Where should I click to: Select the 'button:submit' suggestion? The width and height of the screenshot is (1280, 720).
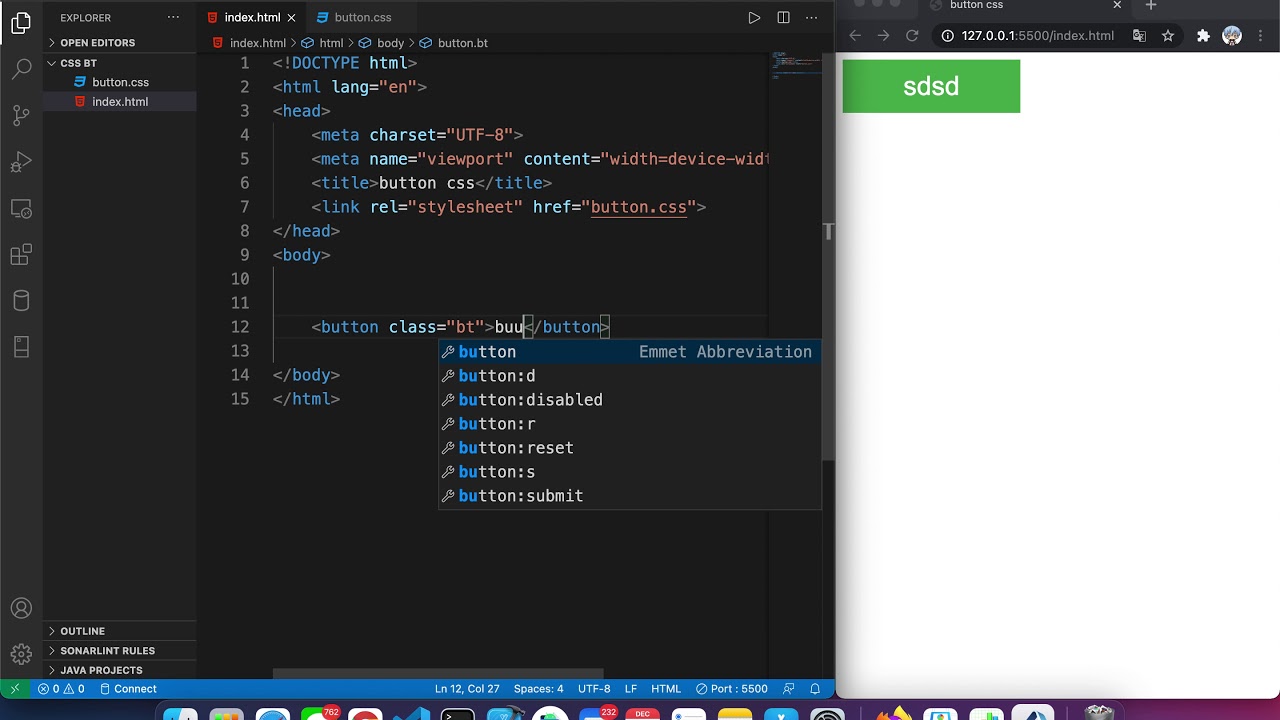[630, 496]
